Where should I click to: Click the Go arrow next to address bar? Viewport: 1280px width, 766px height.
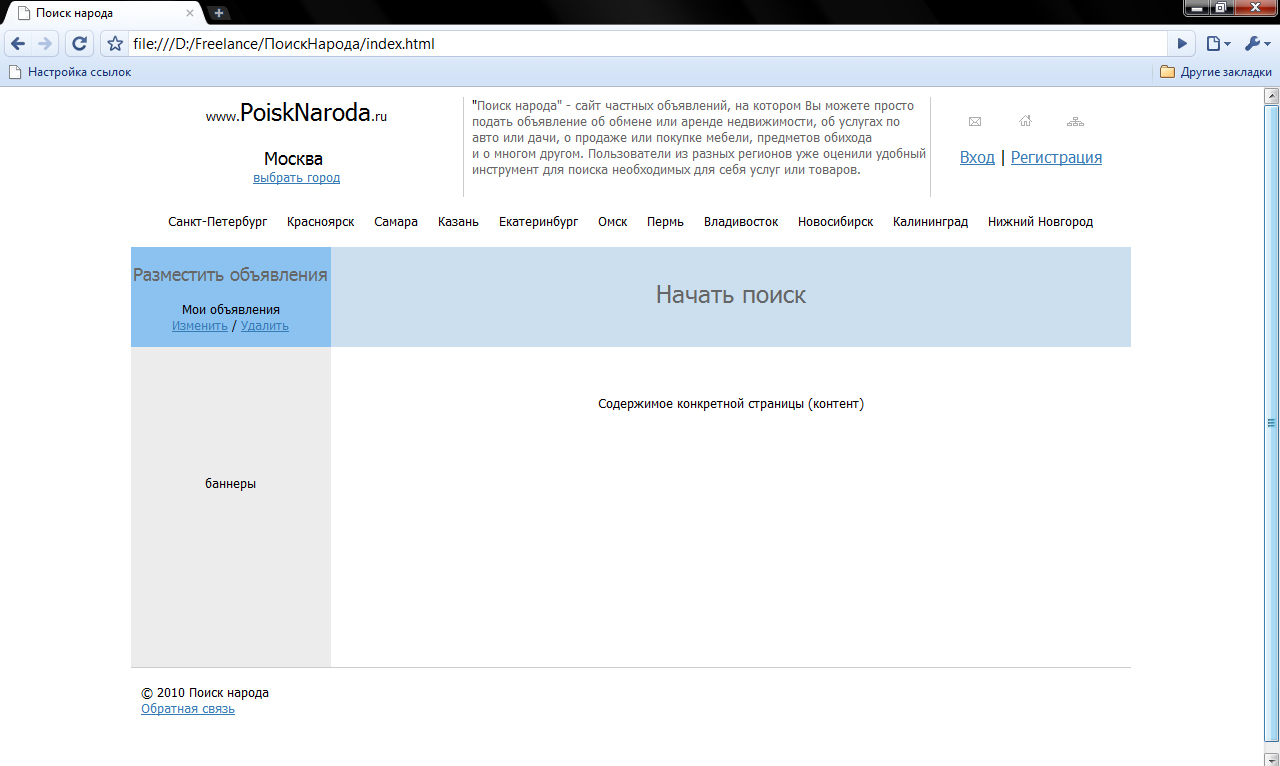point(1183,44)
